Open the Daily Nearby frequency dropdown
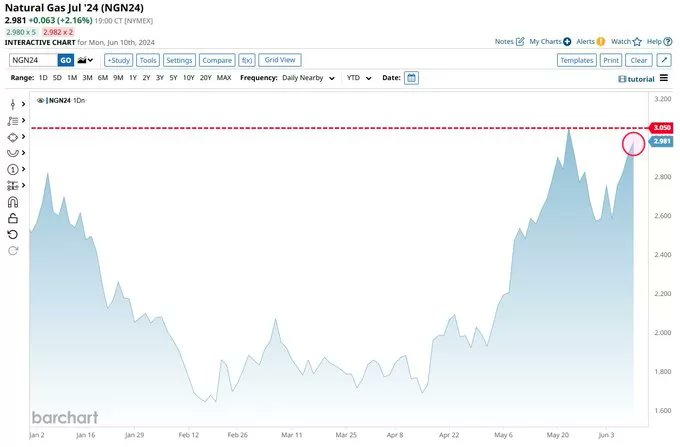This screenshot has height=447, width=680. click(x=308, y=78)
